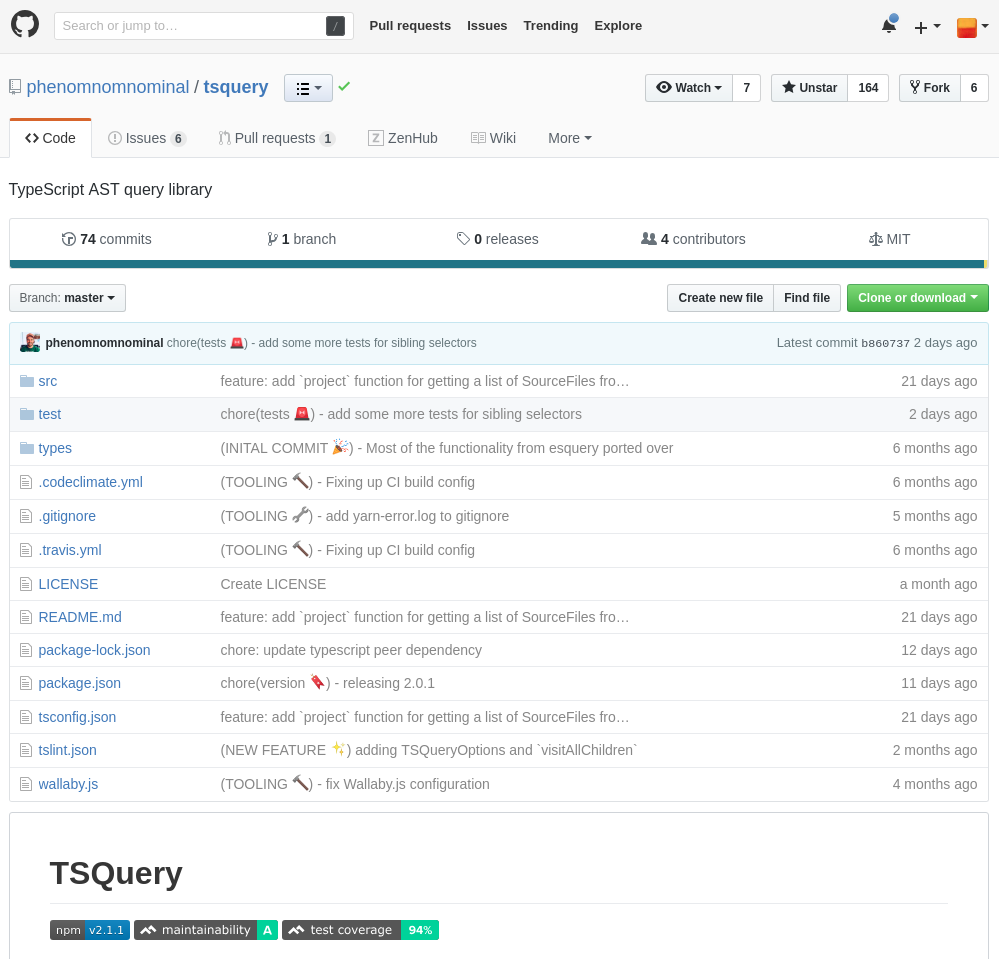Click the maintainability A badge

206,930
